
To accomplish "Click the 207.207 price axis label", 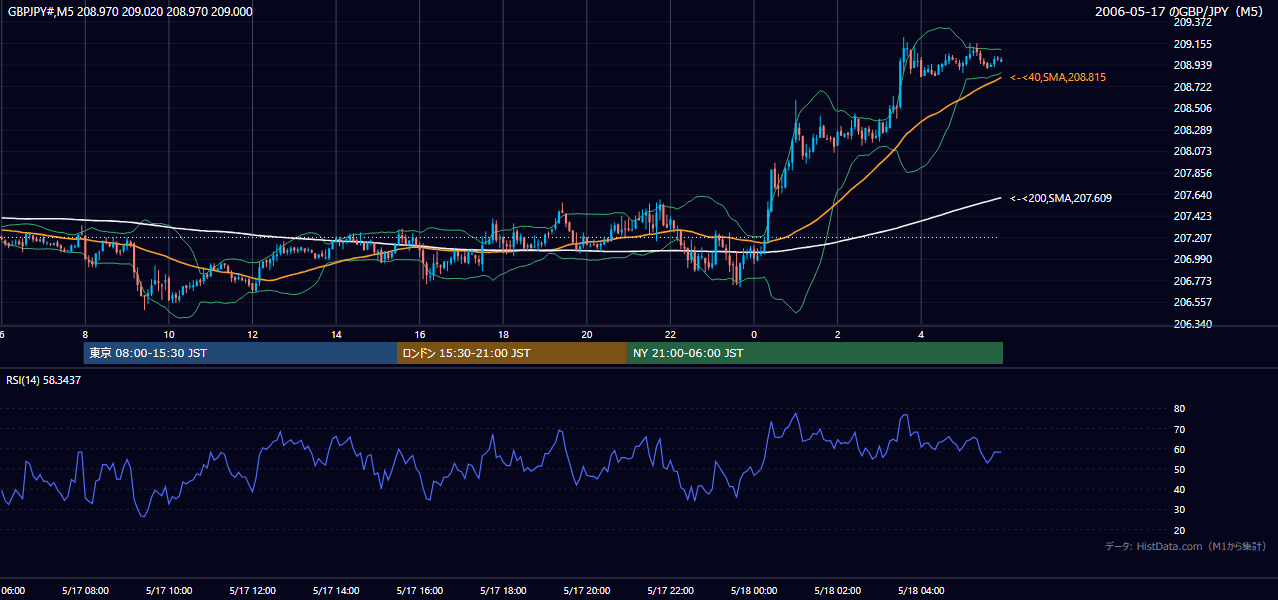I will [1192, 238].
